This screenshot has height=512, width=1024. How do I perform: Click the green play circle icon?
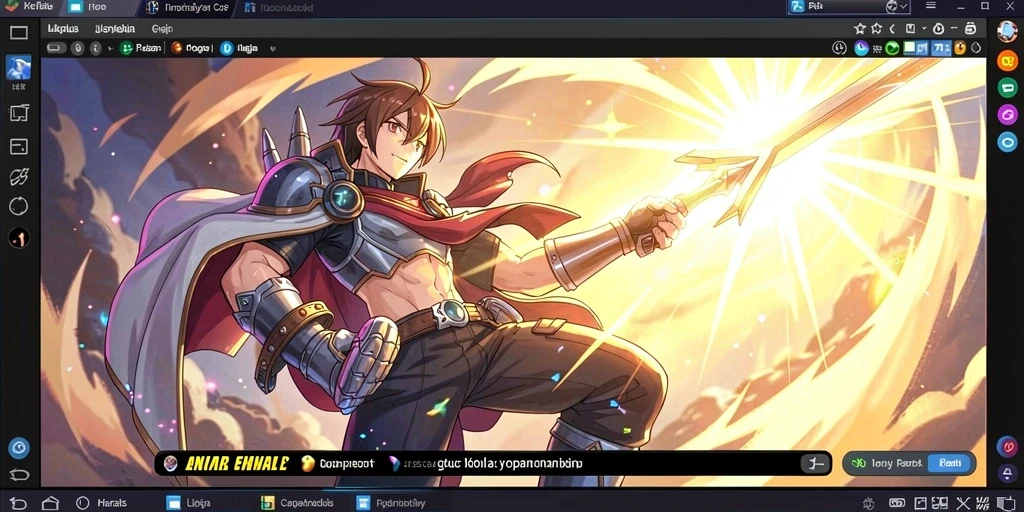click(892, 48)
